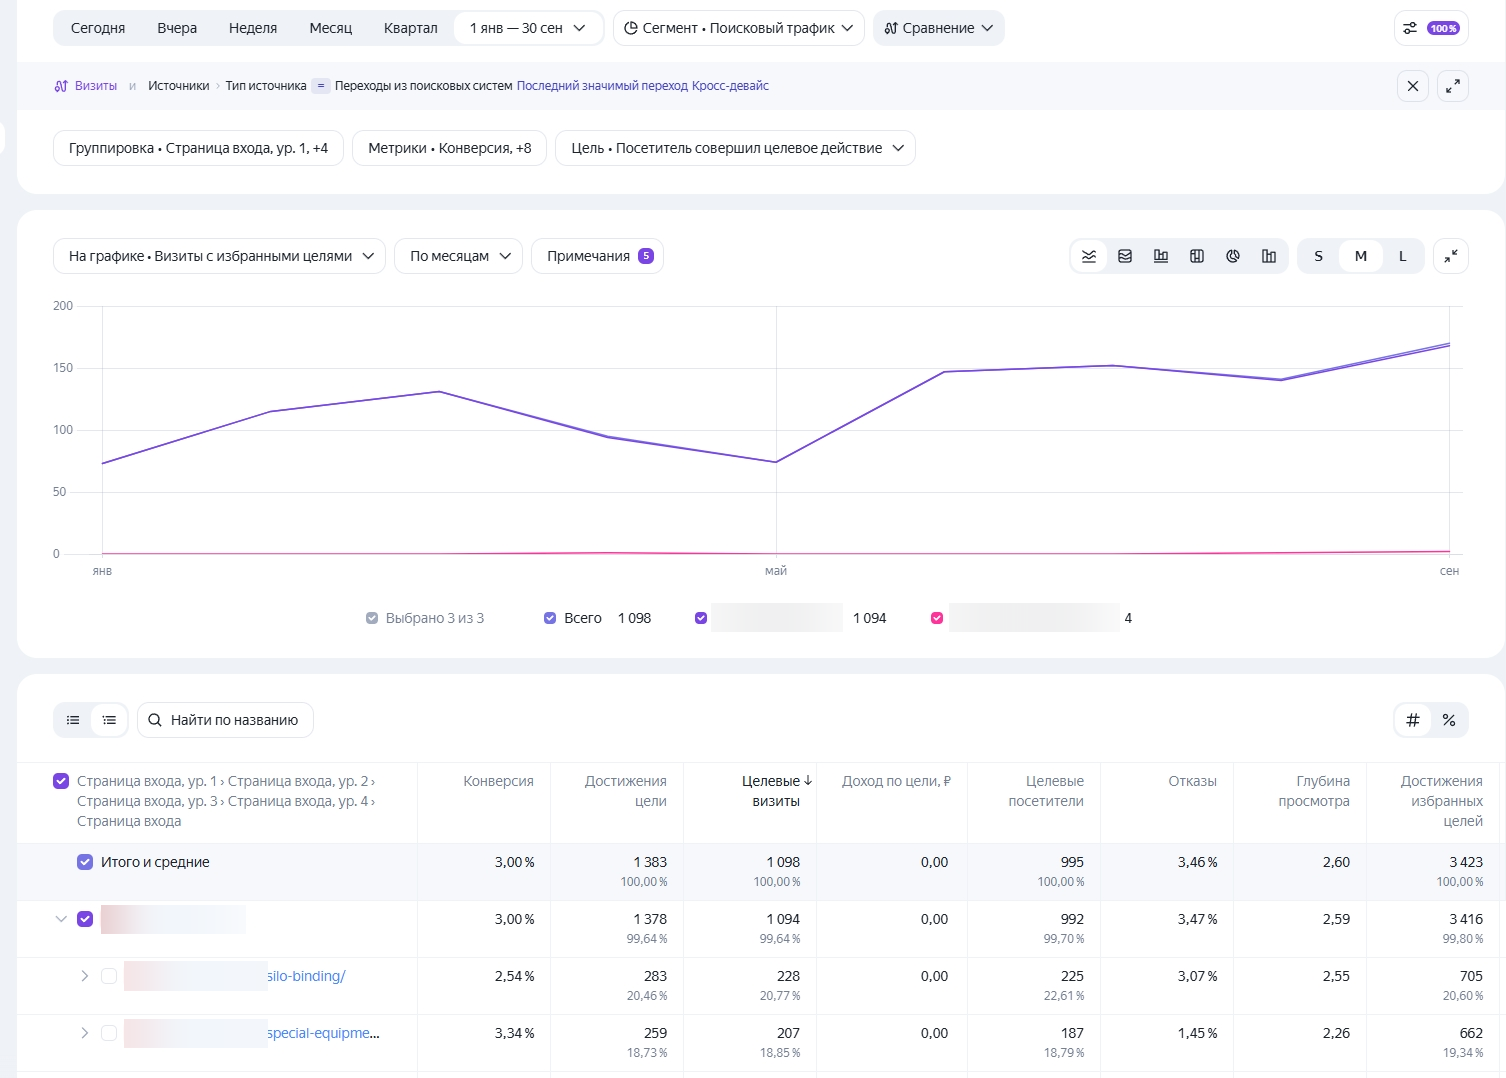Open the По месяцам grouping dropdown
Image resolution: width=1506 pixels, height=1078 pixels.
pos(459,256)
